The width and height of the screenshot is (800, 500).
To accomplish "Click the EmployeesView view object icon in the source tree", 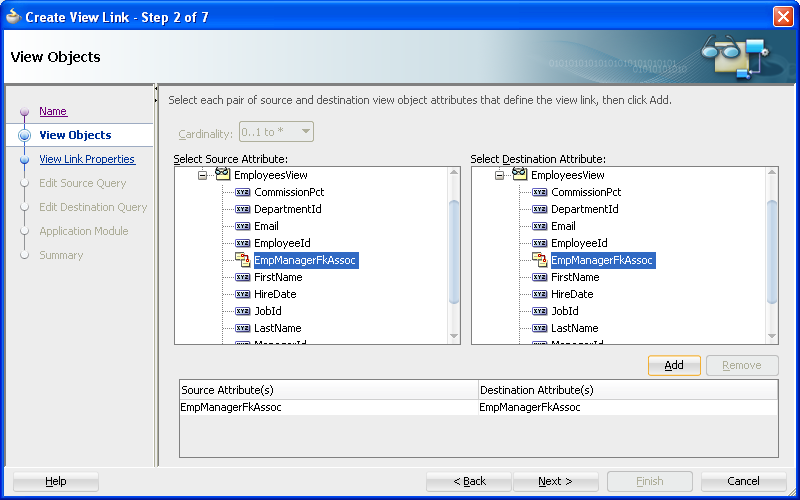I will point(222,174).
